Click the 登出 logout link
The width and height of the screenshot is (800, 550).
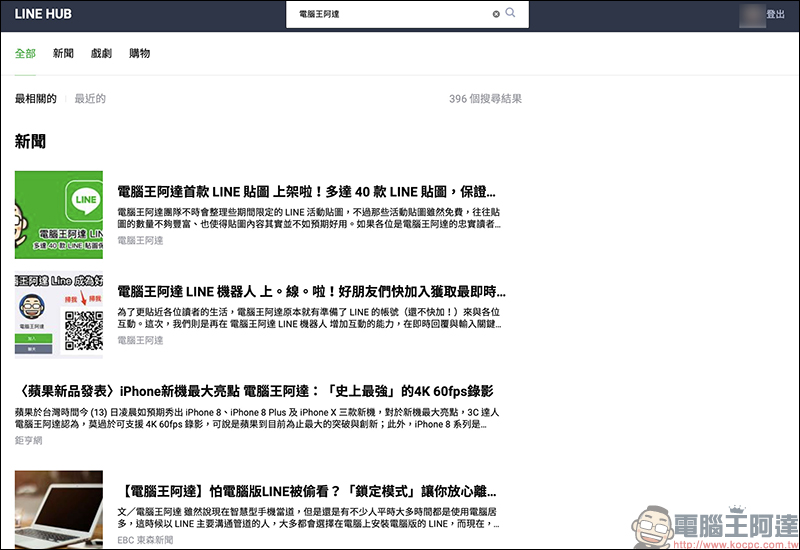(x=775, y=14)
